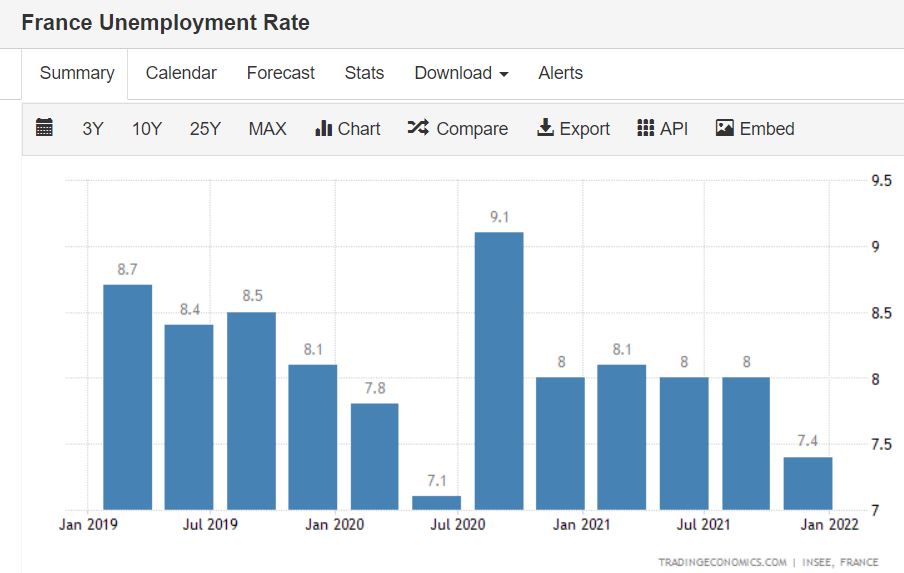Viewport: 904px width, 573px height.
Task: Click the bar labeled 8.4
Action: click(189, 417)
